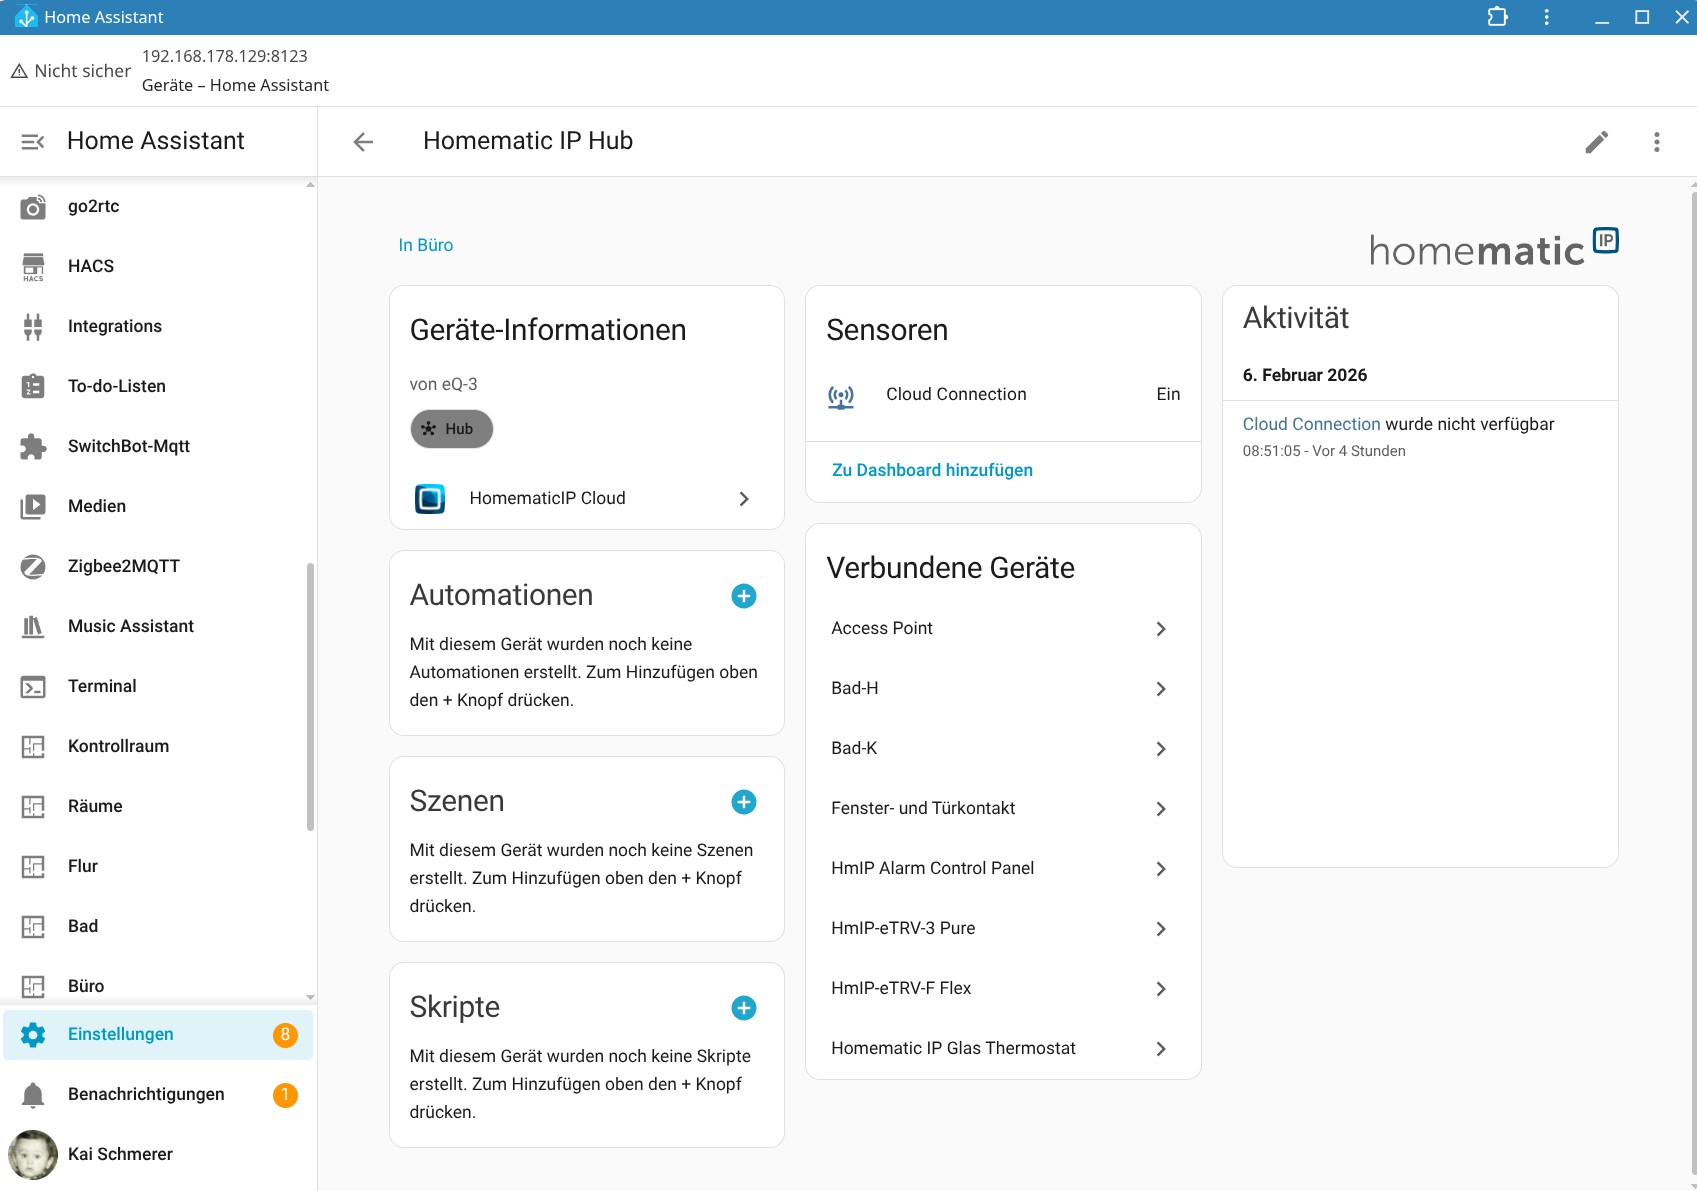Open the three-dot overflow menu in header
The height and width of the screenshot is (1191, 1697).
(x=1656, y=142)
